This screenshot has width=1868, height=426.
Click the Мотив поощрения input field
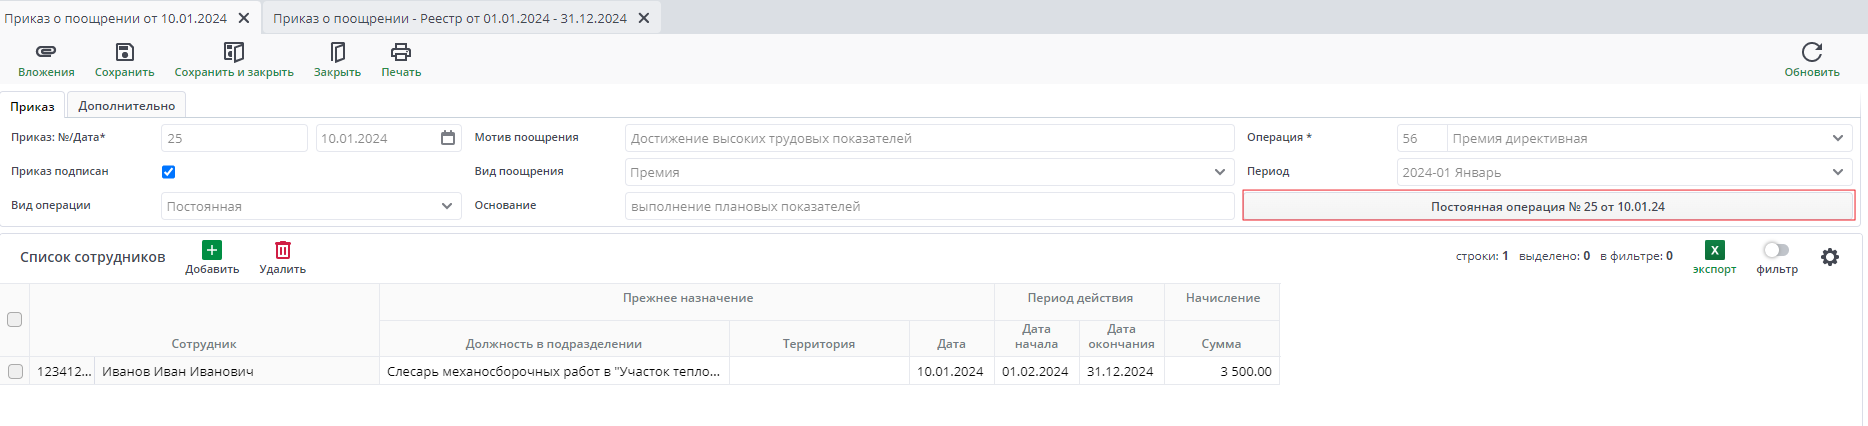pos(929,138)
